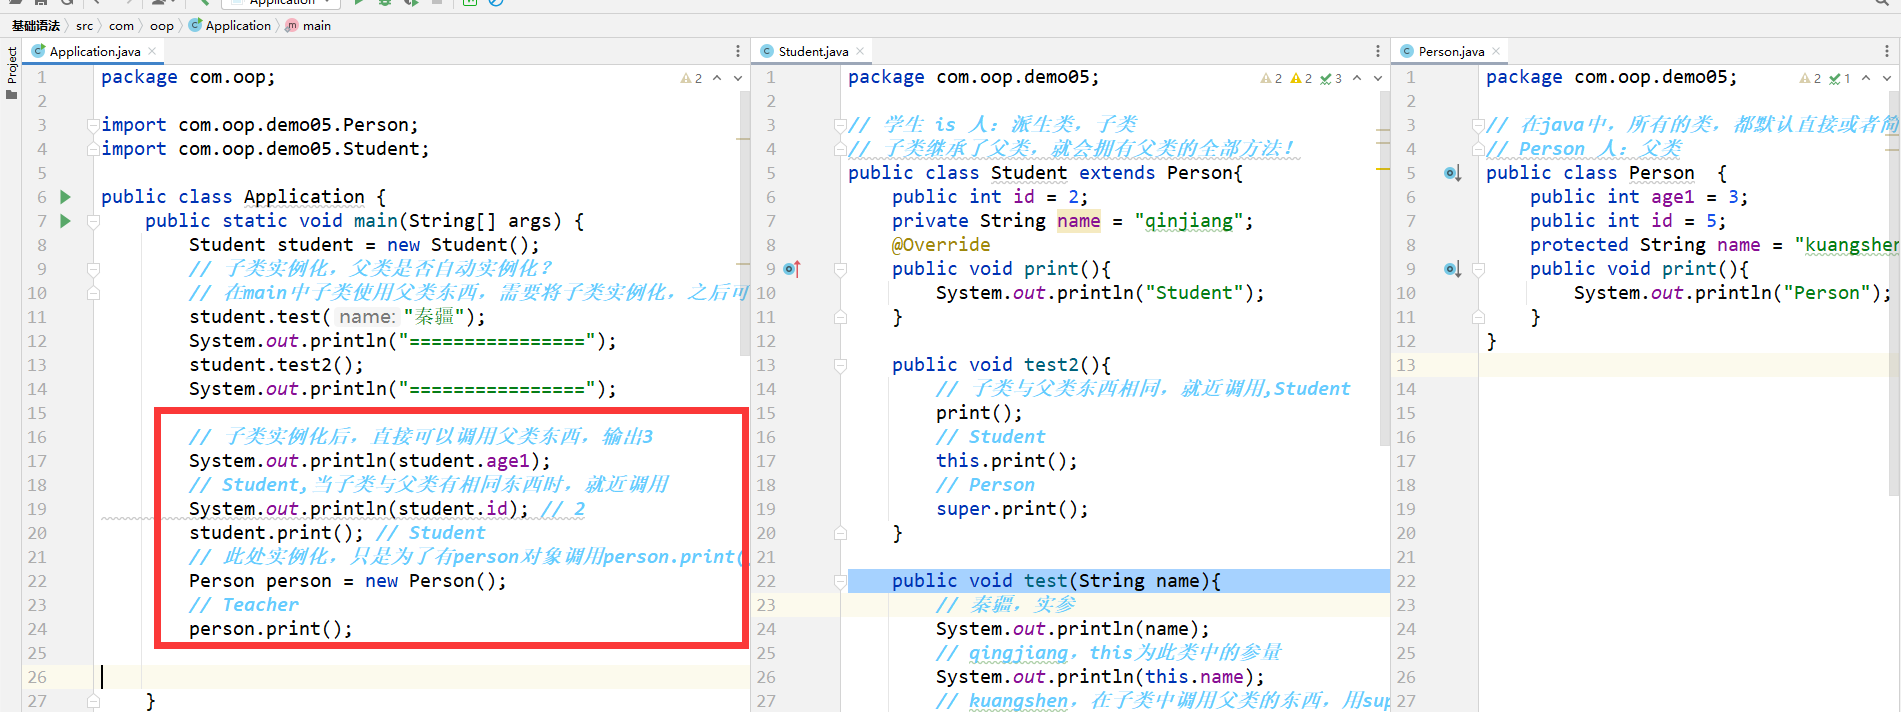Collapse print() method in Person.java
The height and width of the screenshot is (712, 1901).
tap(1478, 269)
